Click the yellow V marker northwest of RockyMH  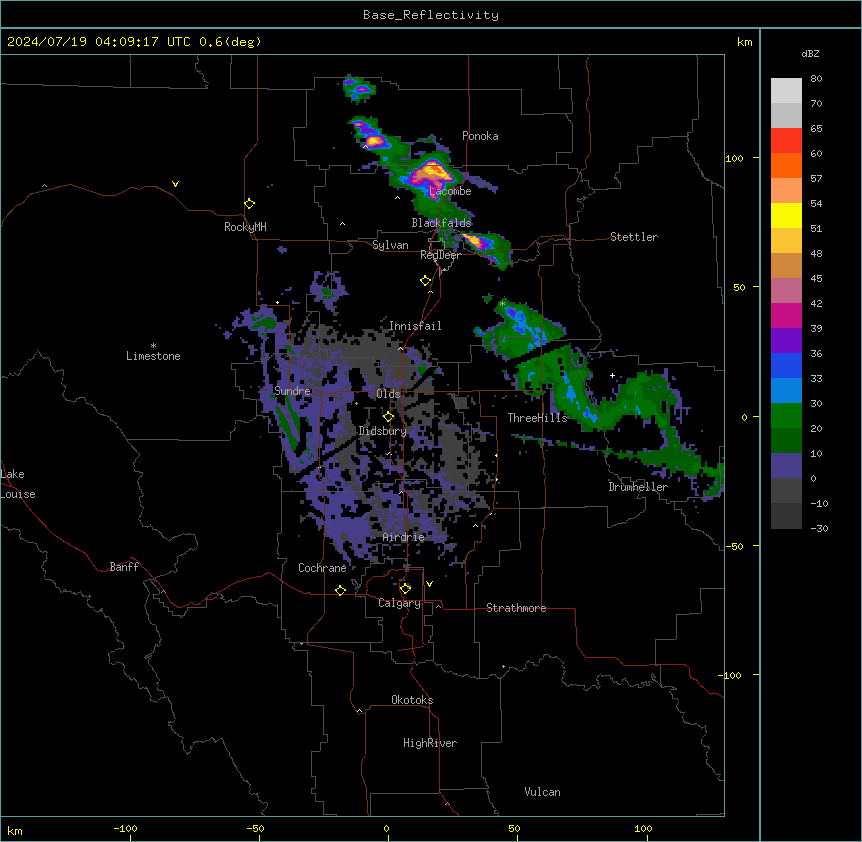click(175, 184)
